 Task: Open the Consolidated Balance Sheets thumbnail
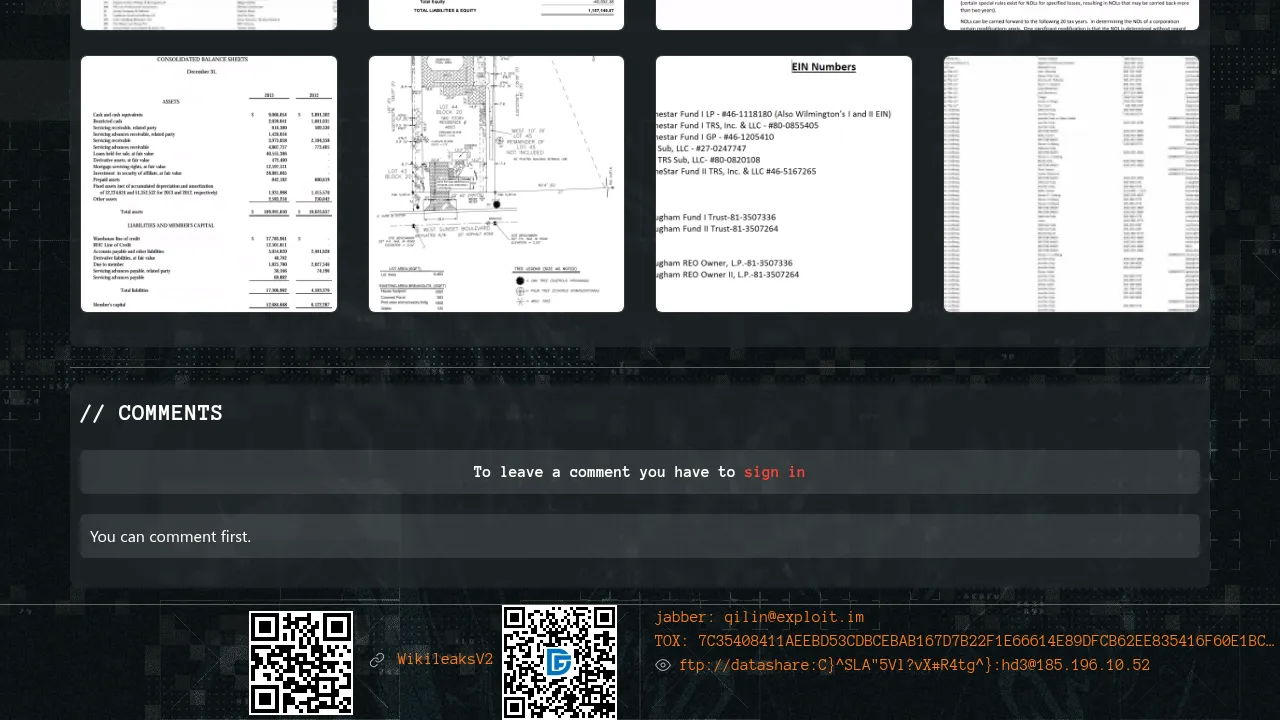[x=209, y=184]
